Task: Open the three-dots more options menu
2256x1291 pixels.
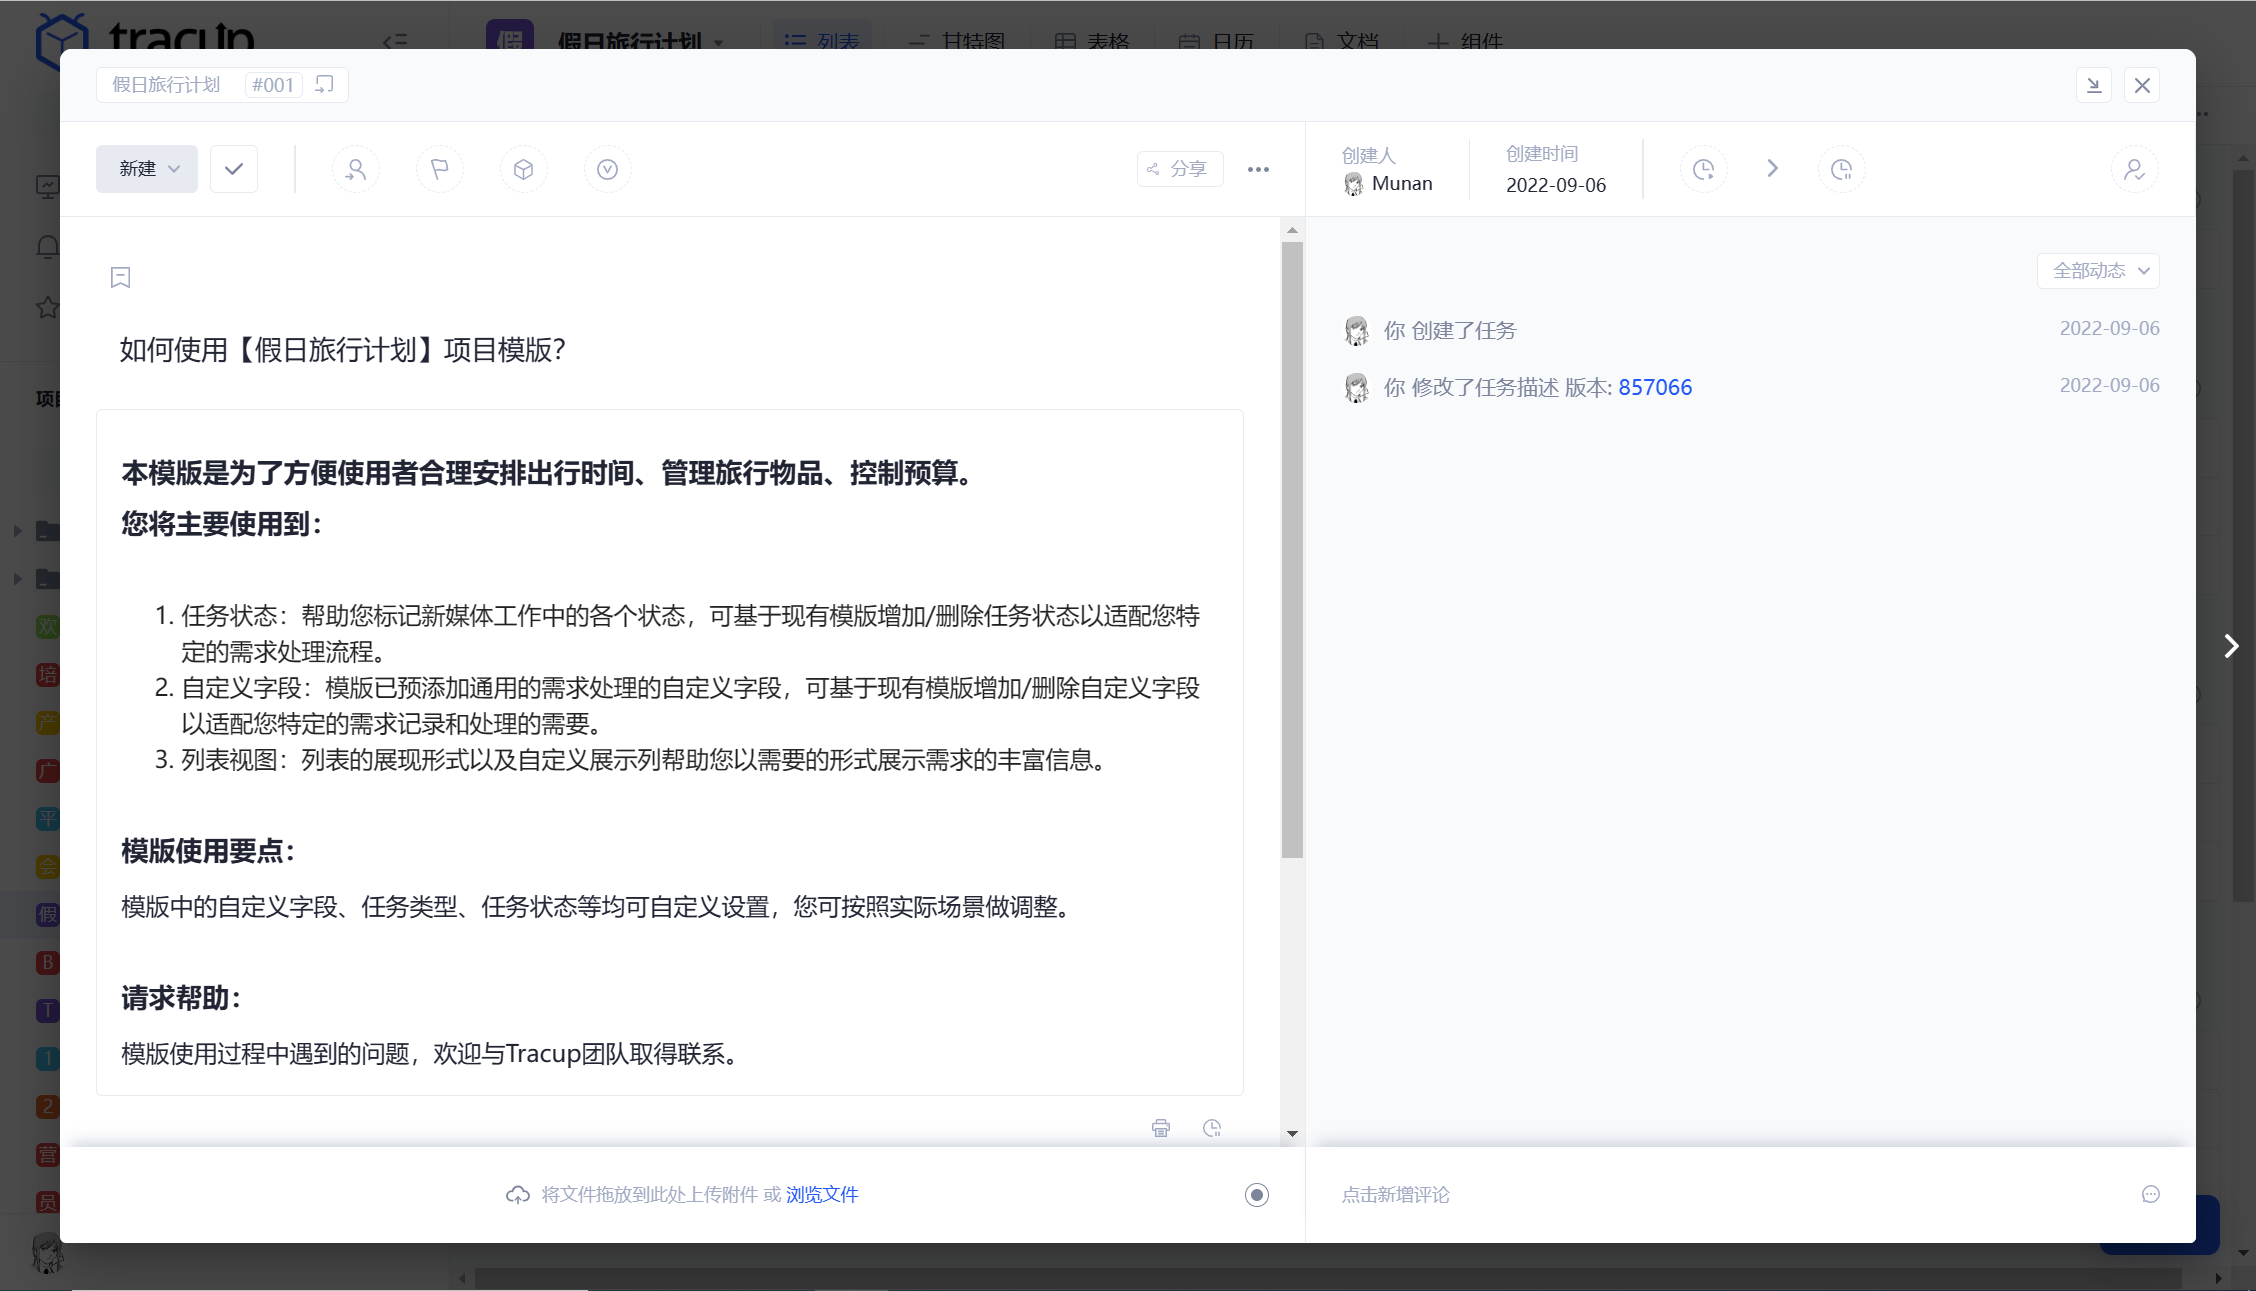Action: point(1258,169)
